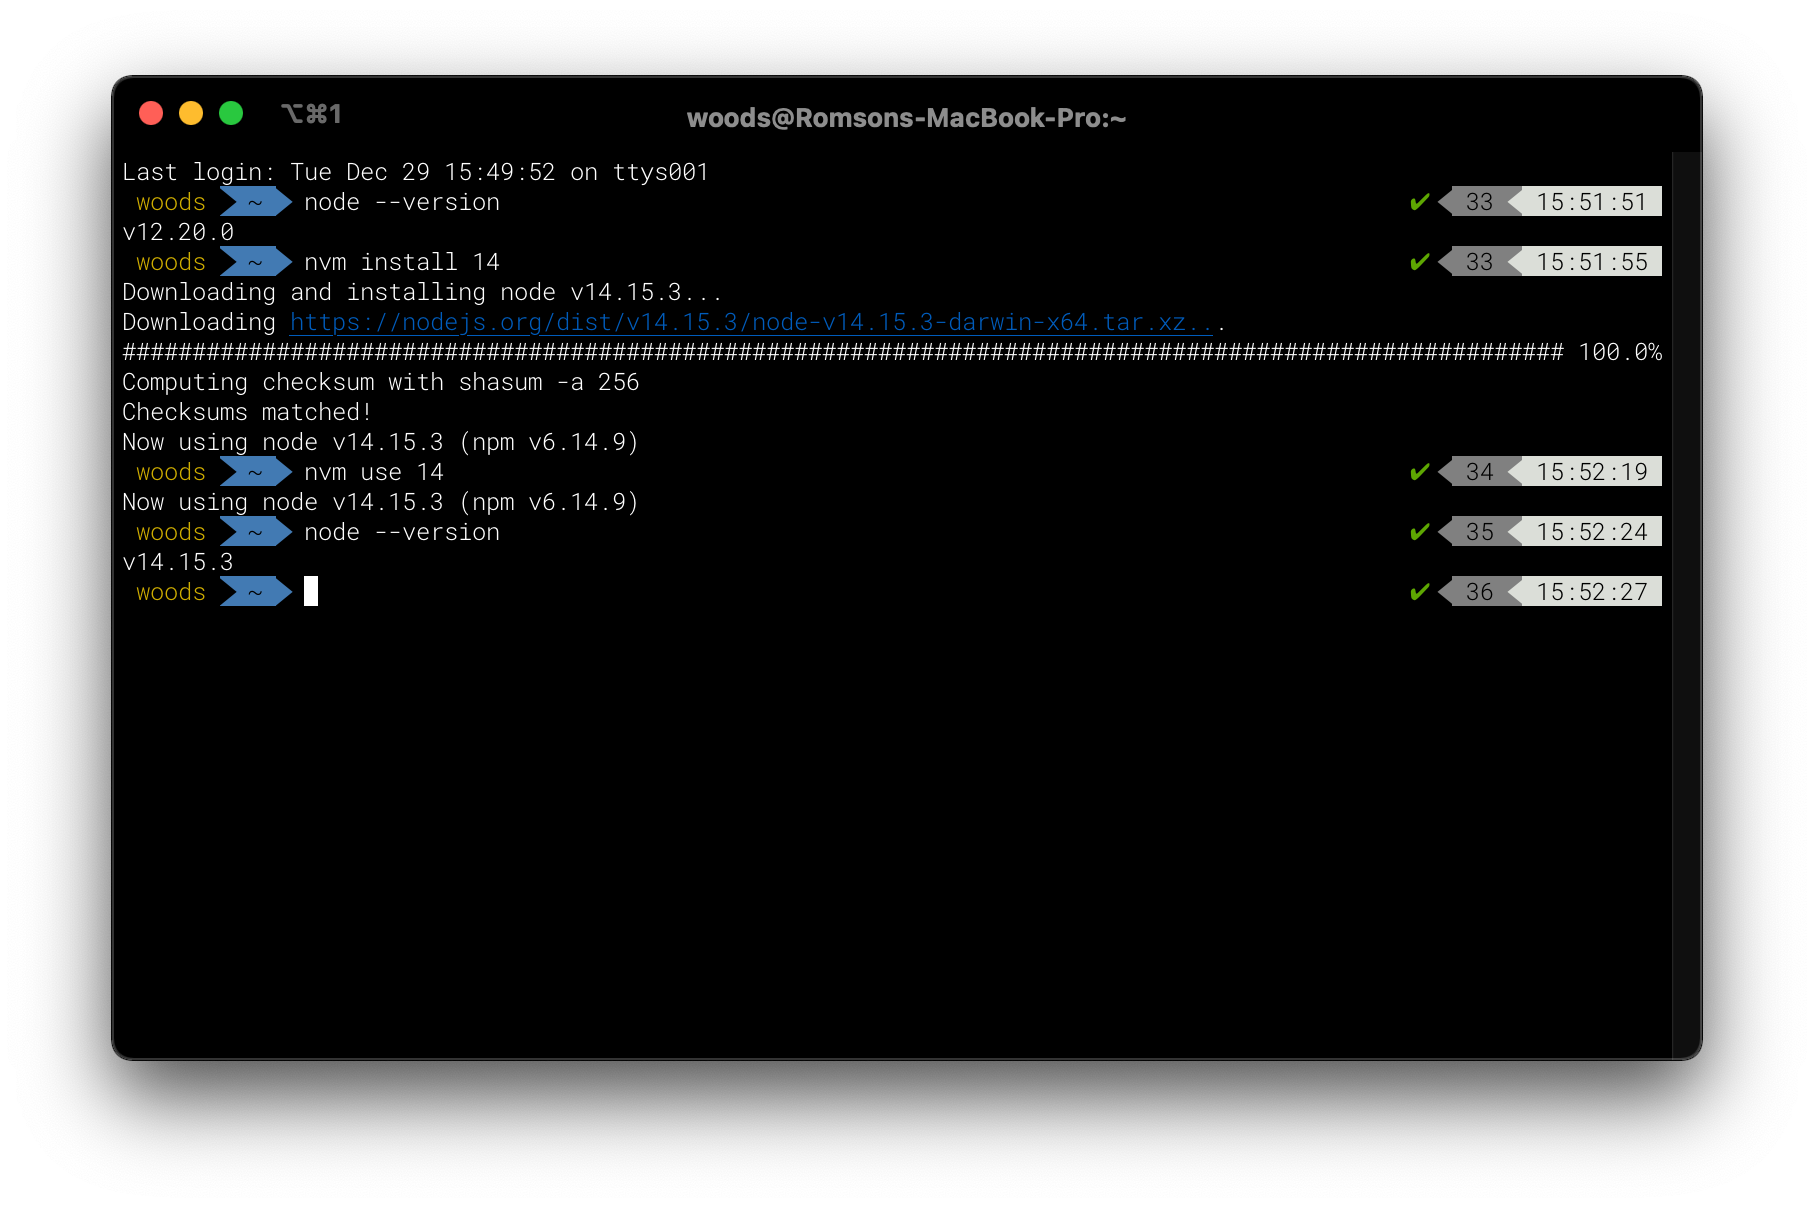The image size is (1814, 1208).
Task: Open the nodejs.org download URL link
Action: (751, 322)
